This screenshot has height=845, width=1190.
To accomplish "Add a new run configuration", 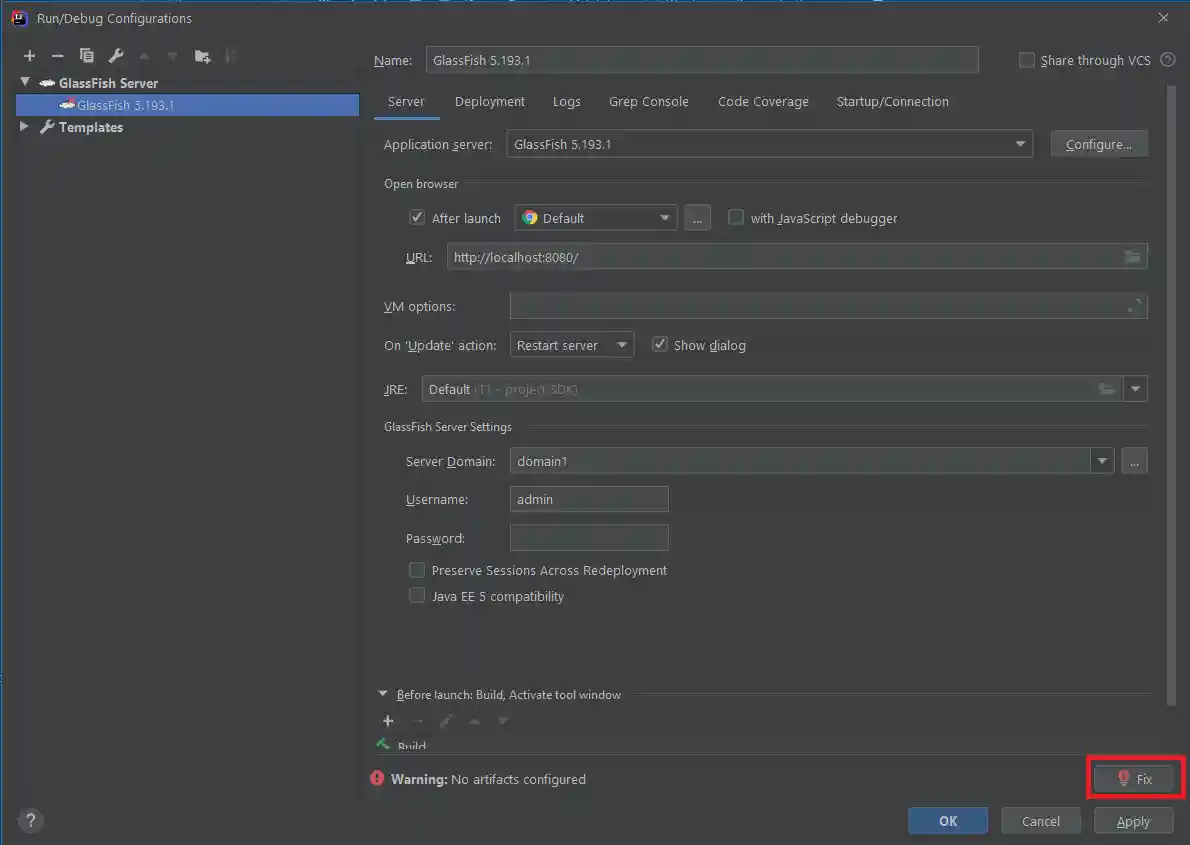I will pyautogui.click(x=29, y=56).
